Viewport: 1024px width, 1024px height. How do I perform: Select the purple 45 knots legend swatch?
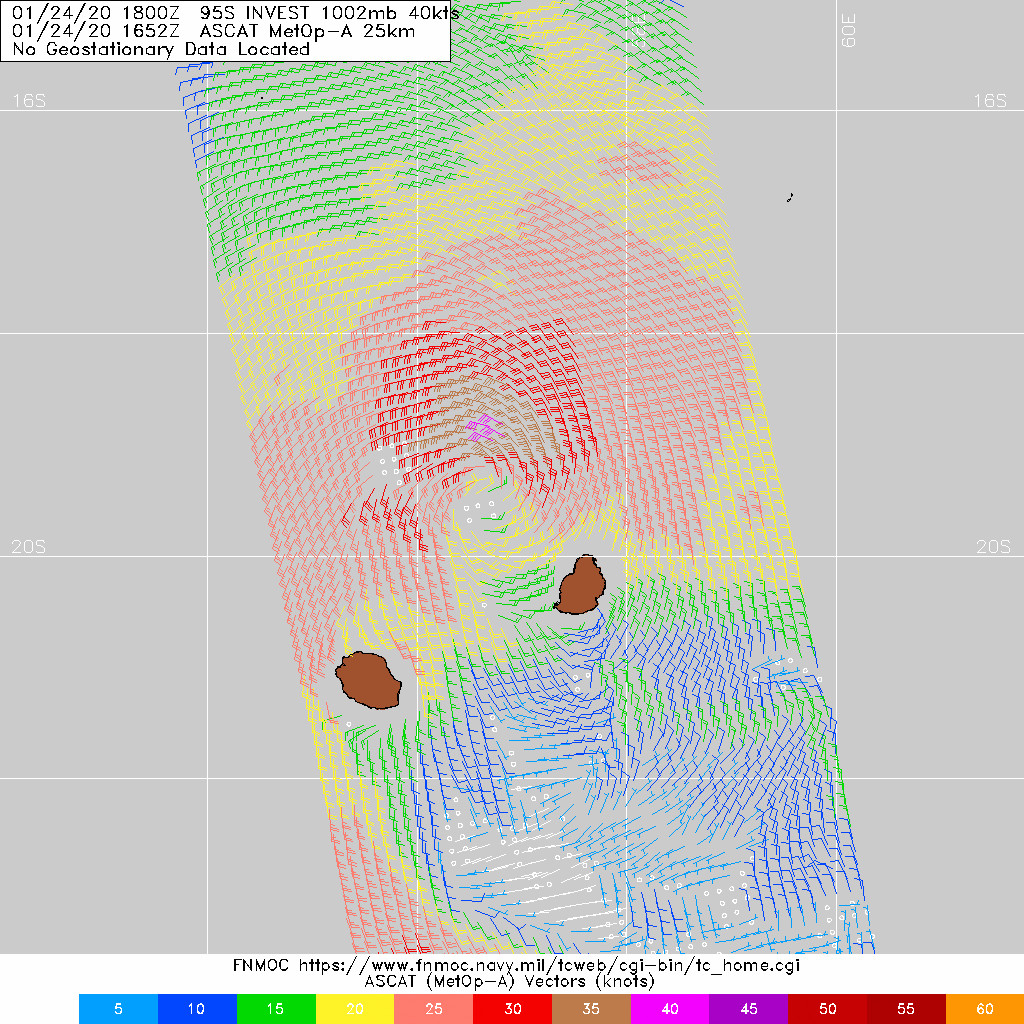(748, 1009)
